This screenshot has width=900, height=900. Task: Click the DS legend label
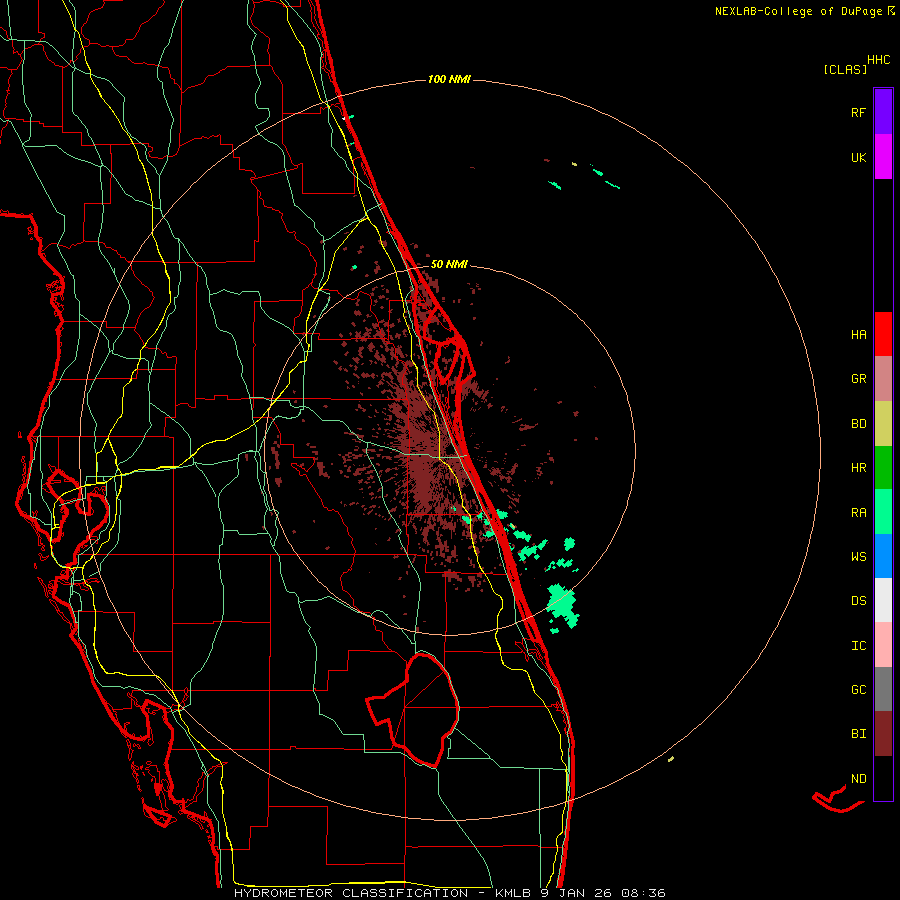click(x=858, y=601)
